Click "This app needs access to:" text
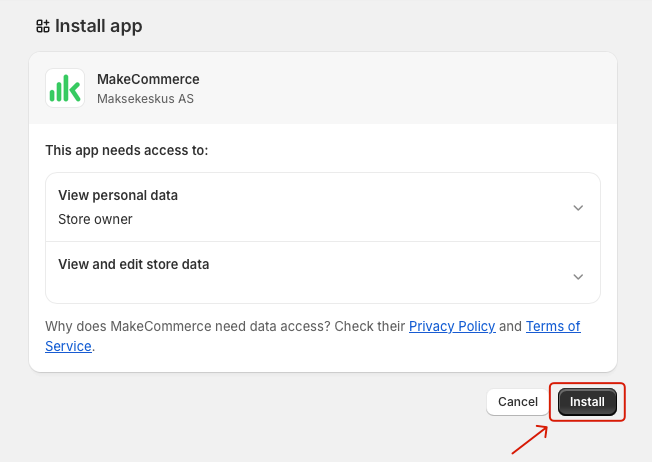652x462 pixels. coord(126,150)
